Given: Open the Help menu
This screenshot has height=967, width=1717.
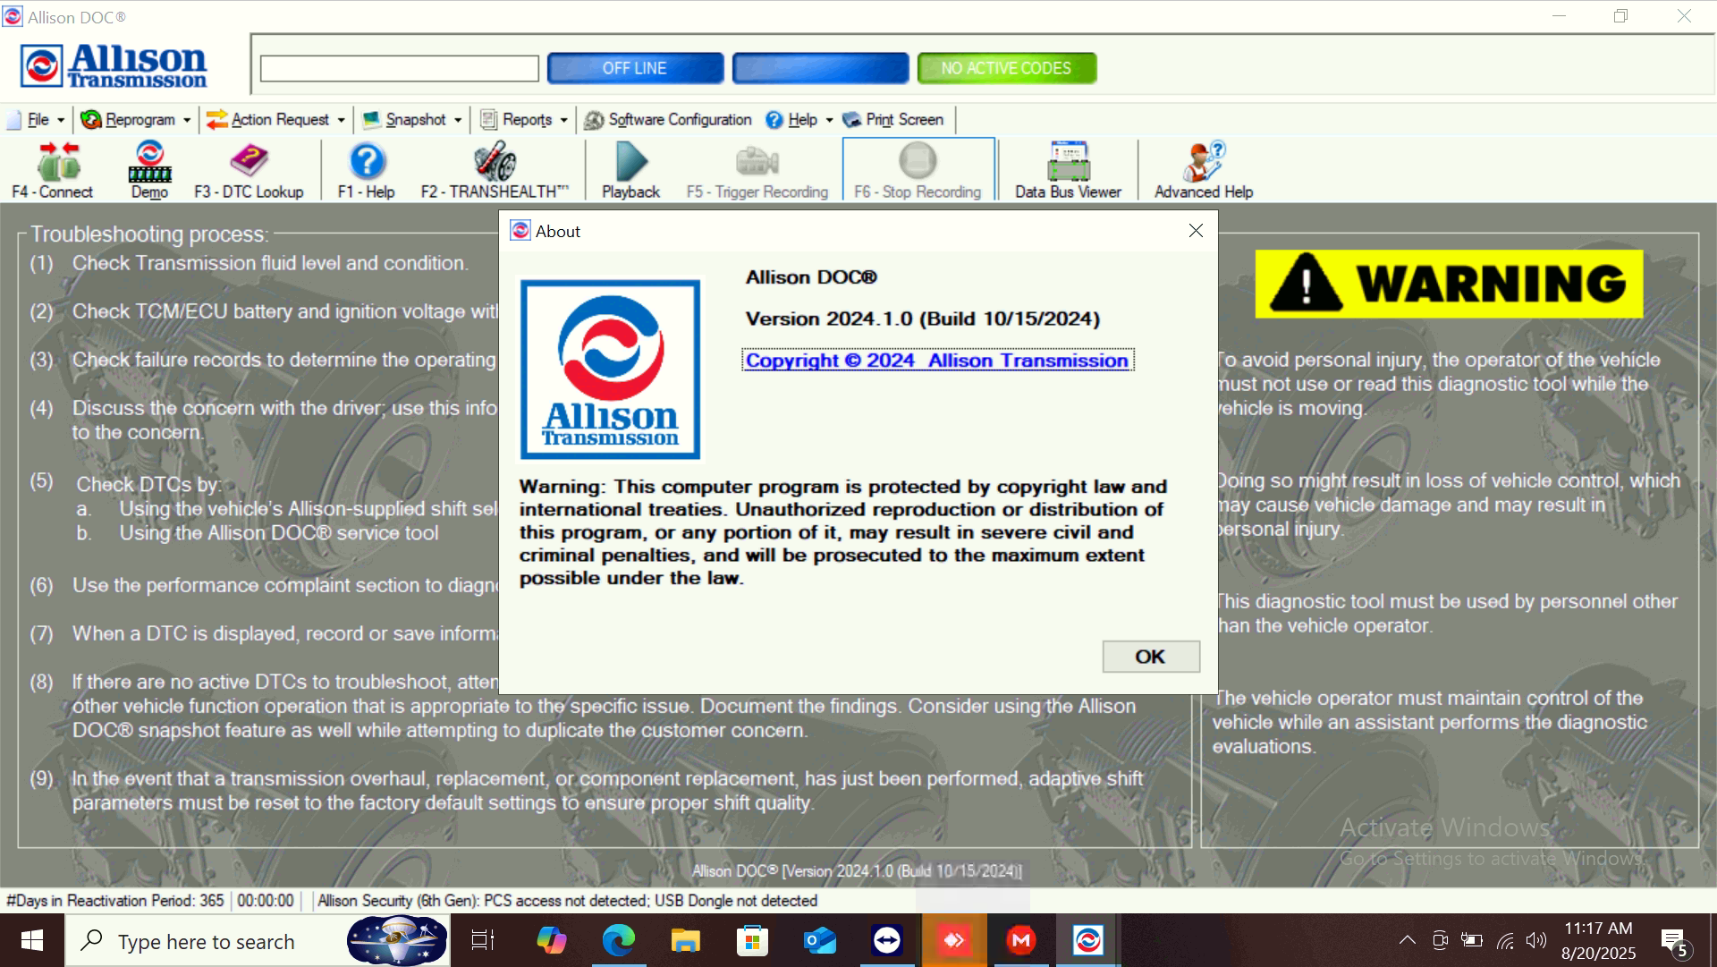Looking at the screenshot, I should coord(799,120).
